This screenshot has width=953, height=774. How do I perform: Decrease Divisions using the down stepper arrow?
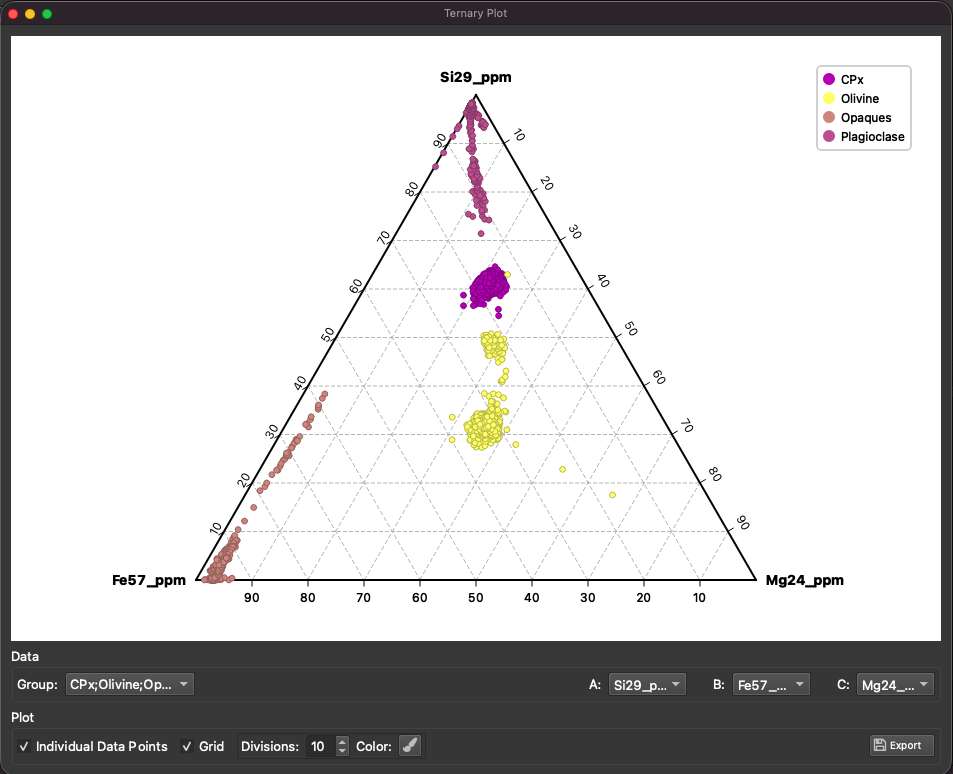pos(343,751)
